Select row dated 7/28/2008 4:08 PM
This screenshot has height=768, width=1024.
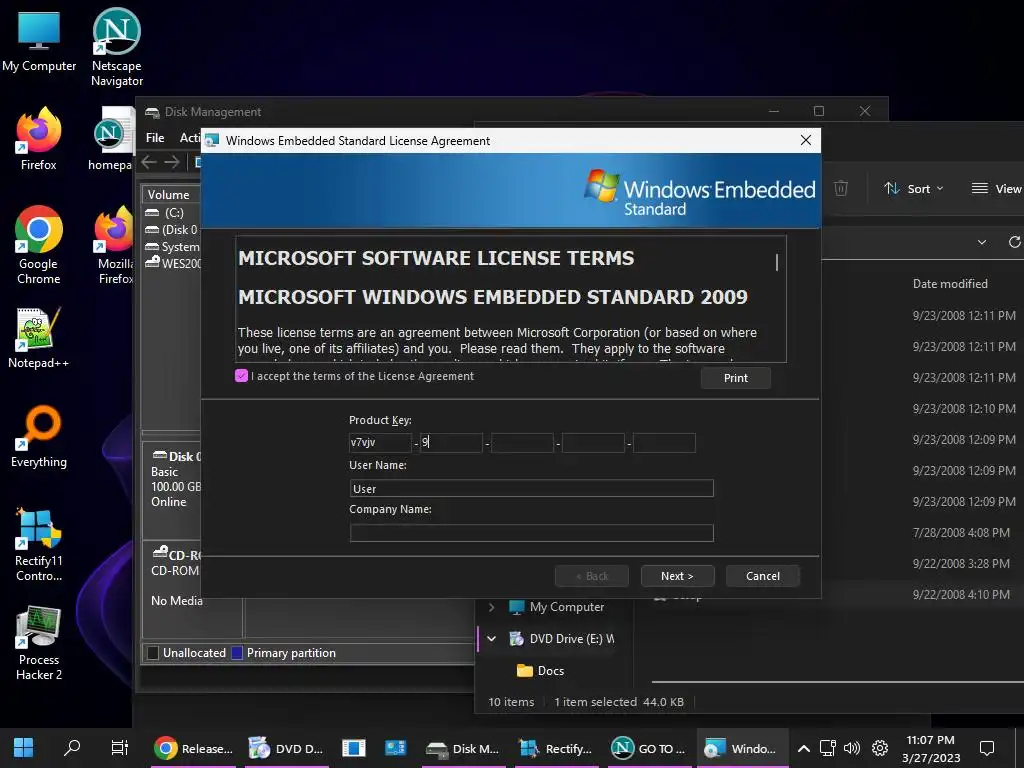(x=961, y=533)
